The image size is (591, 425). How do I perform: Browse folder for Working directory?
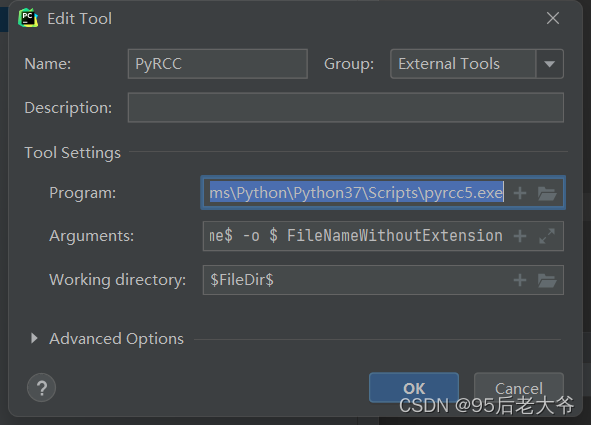coord(547,280)
